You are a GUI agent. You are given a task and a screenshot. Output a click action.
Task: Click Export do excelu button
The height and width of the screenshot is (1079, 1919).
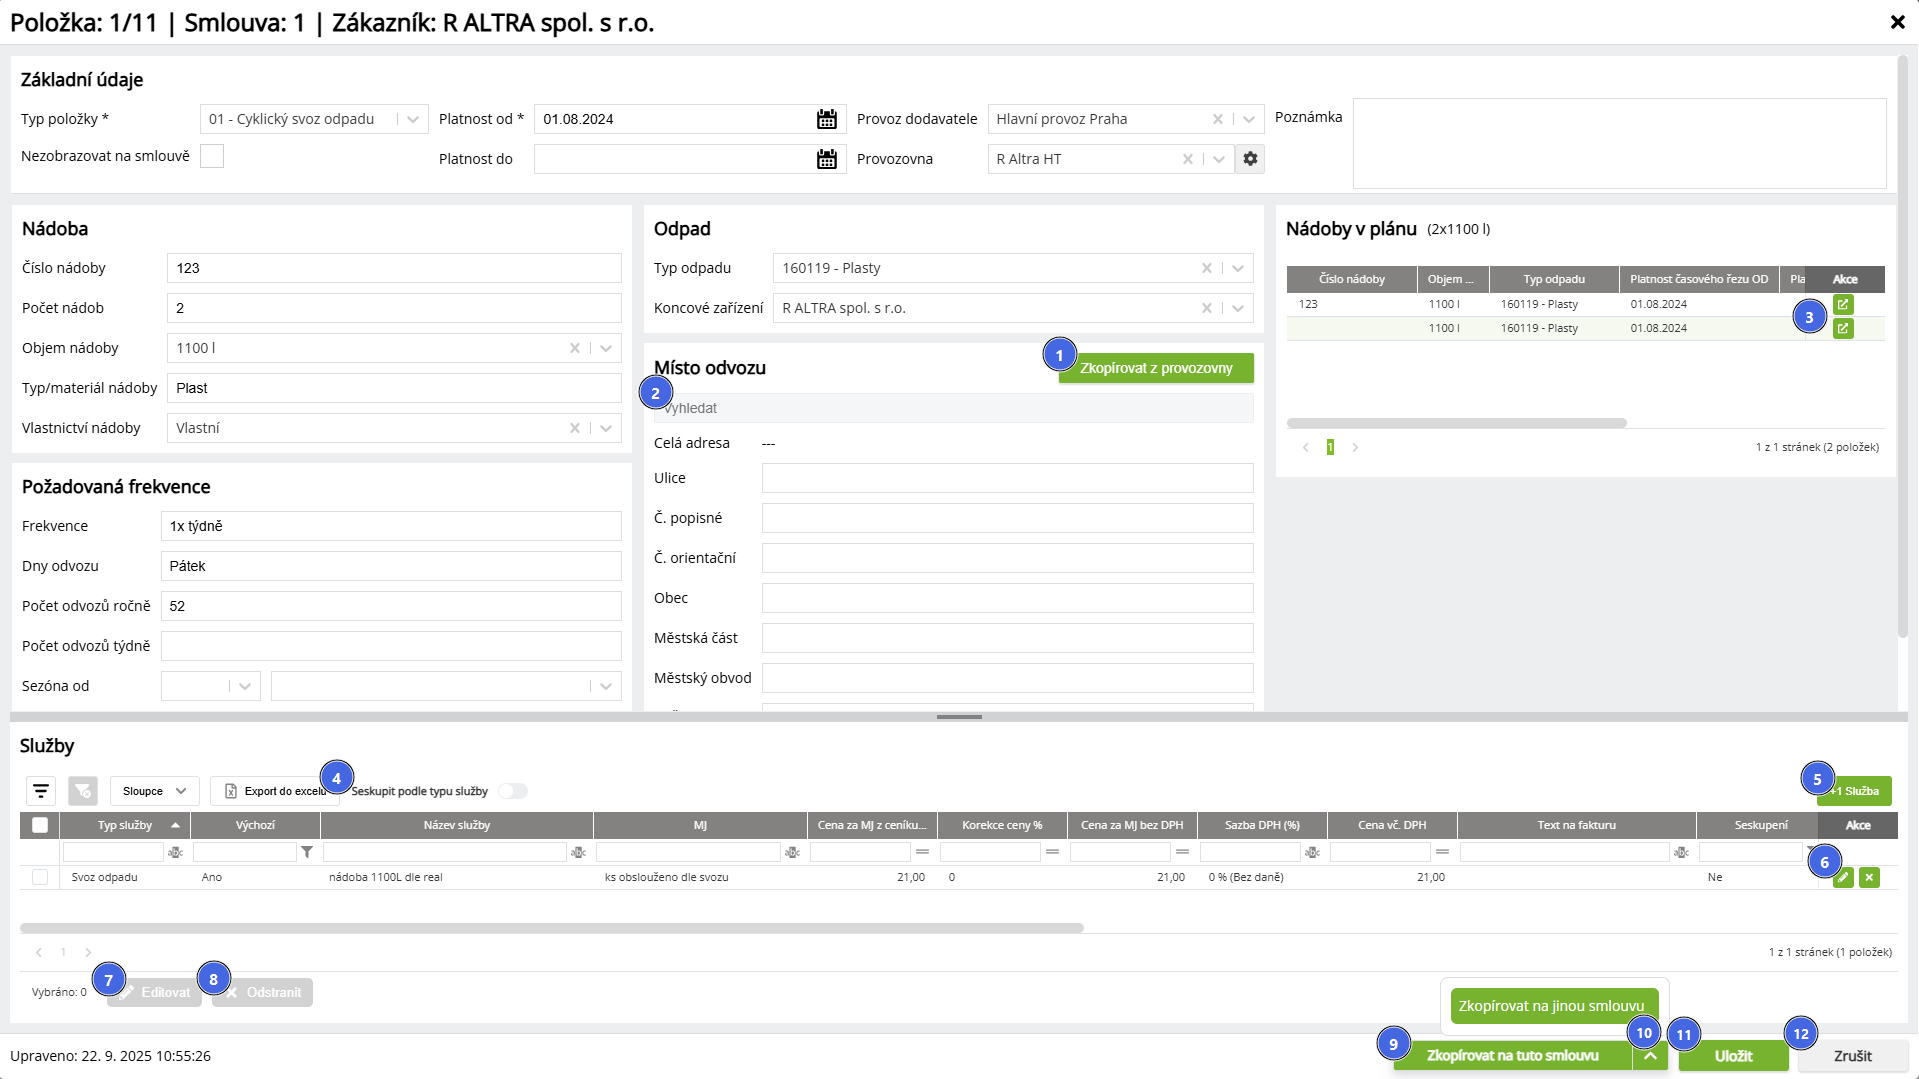click(275, 791)
